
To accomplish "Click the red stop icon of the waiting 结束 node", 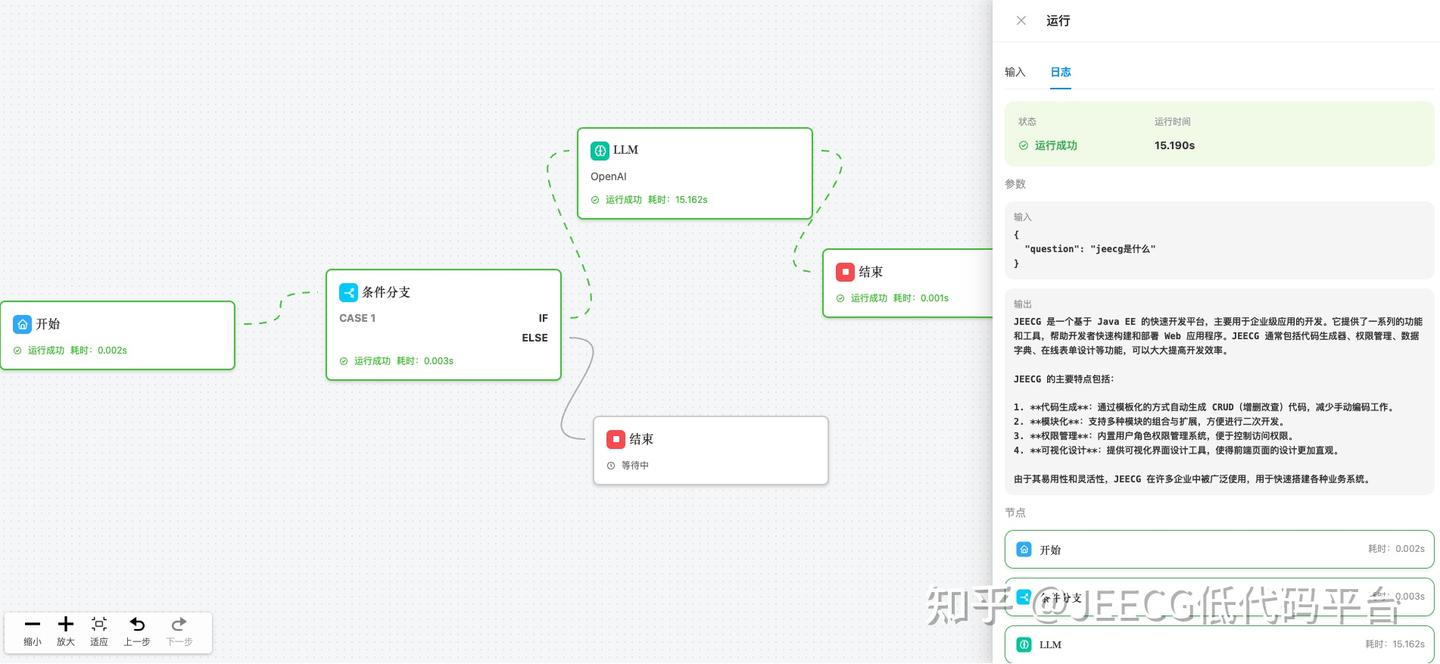I will click(616, 439).
